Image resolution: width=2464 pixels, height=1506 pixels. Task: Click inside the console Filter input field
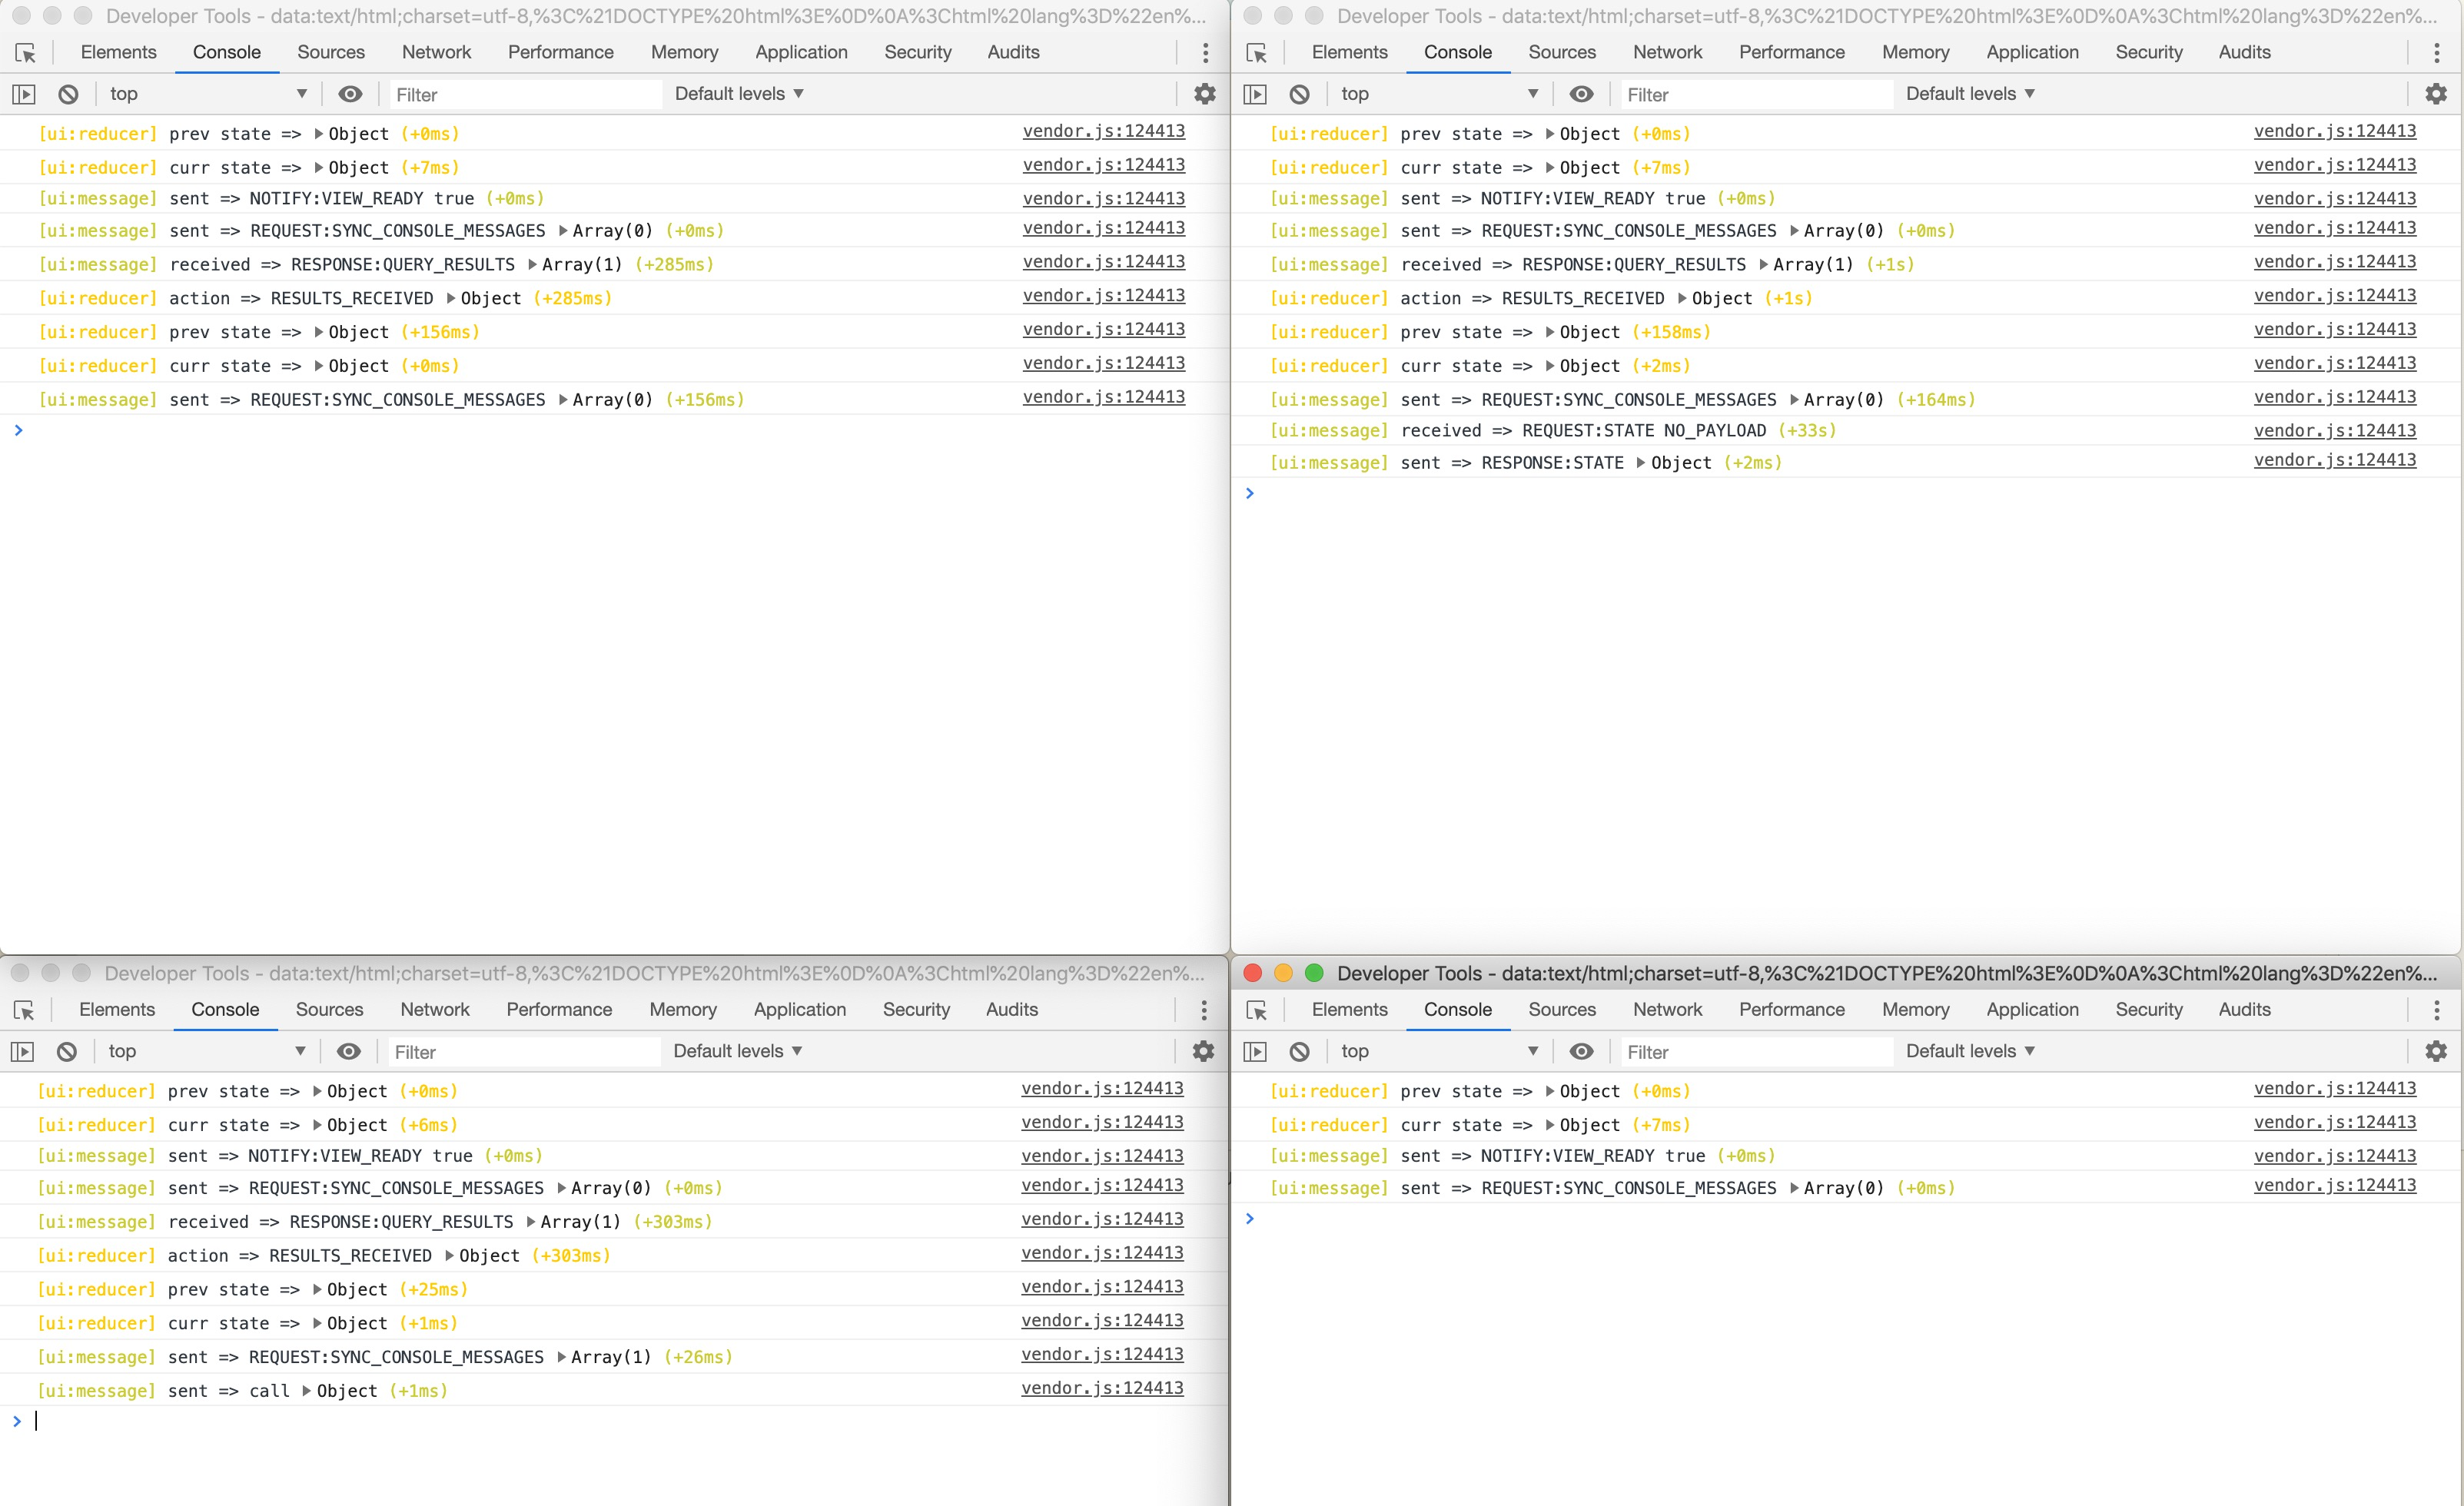520,93
